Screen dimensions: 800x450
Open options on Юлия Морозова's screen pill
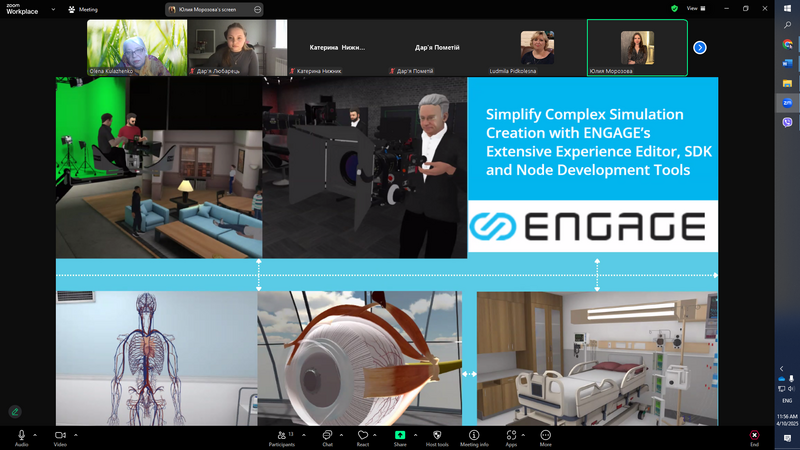tap(257, 9)
